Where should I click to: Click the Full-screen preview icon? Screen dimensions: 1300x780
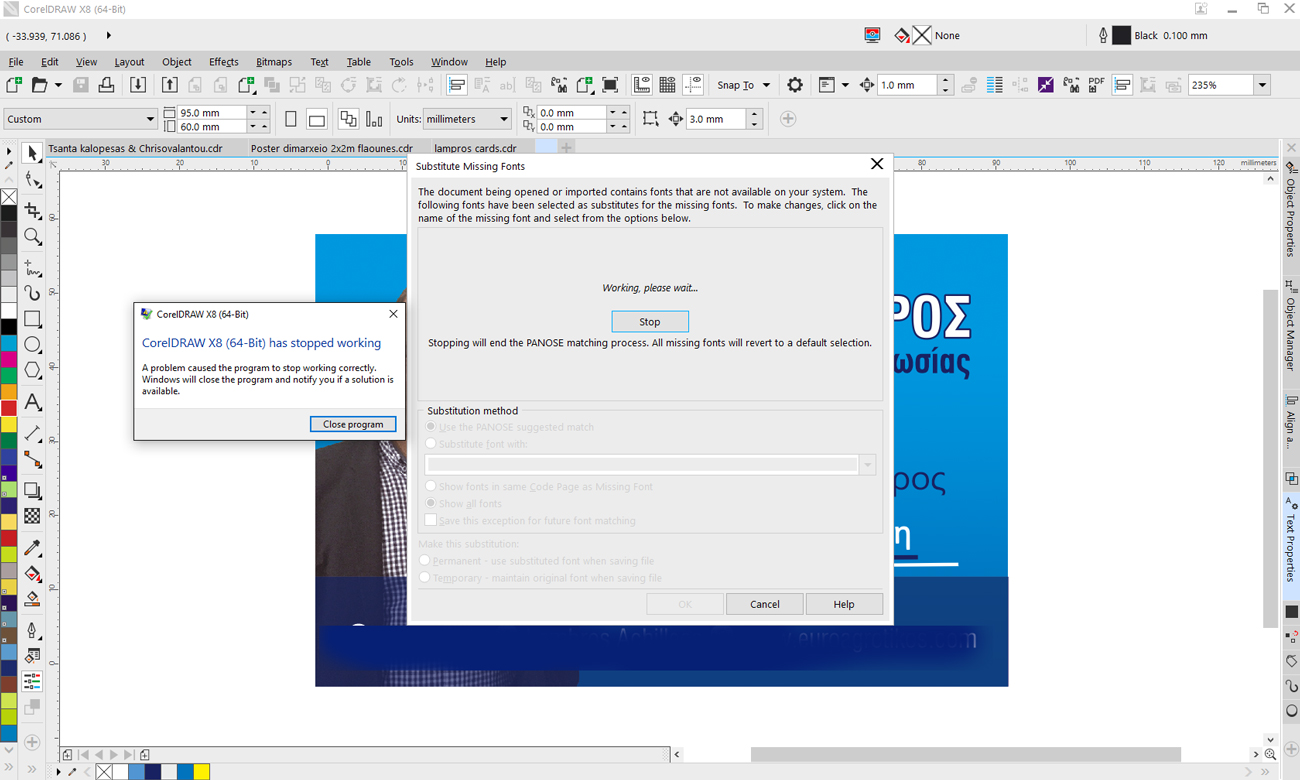[x=610, y=85]
